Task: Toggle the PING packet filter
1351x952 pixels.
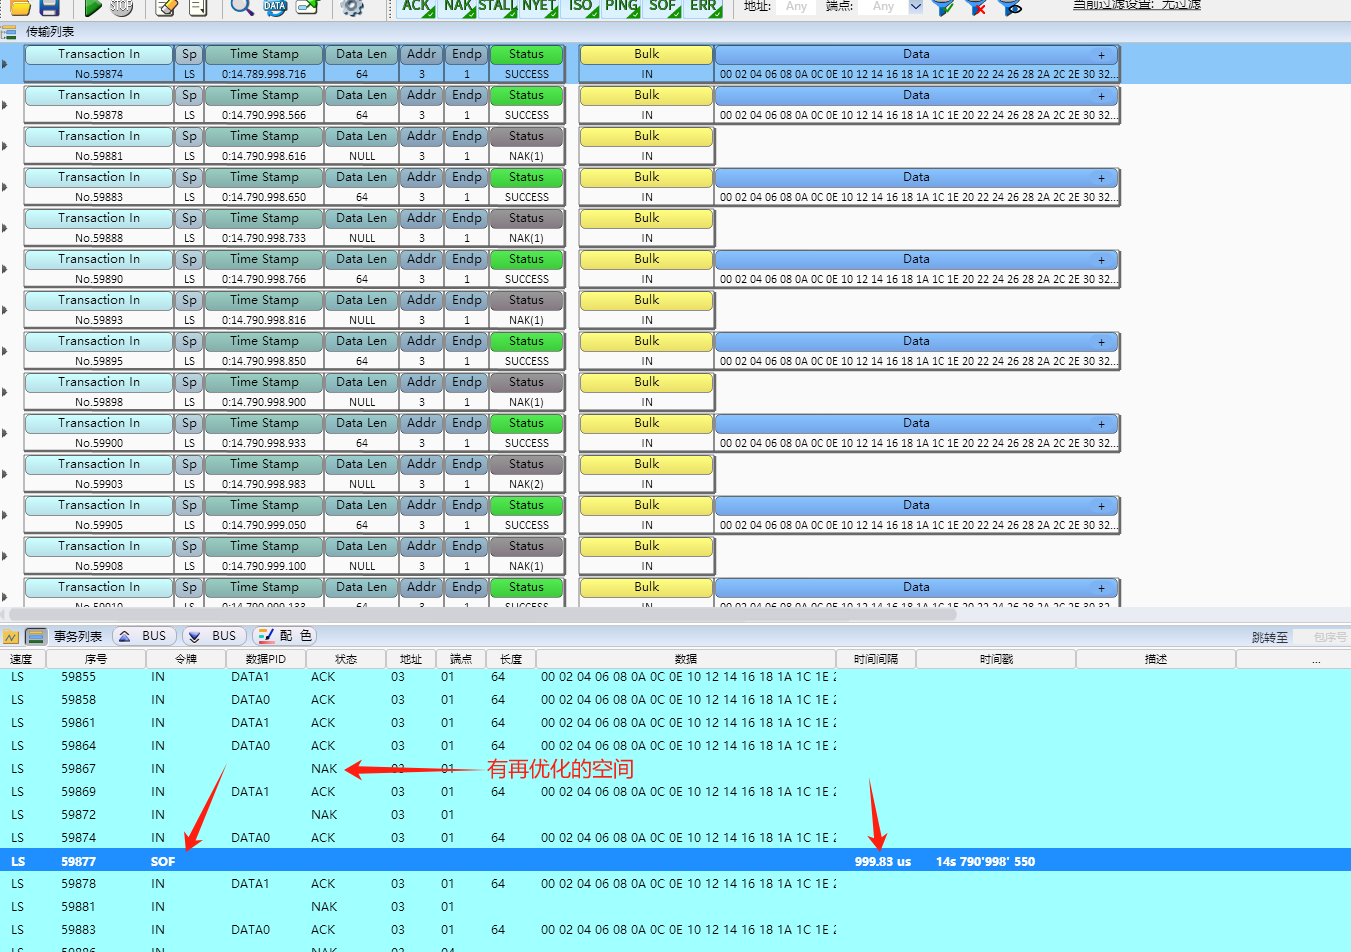Action: (x=621, y=7)
